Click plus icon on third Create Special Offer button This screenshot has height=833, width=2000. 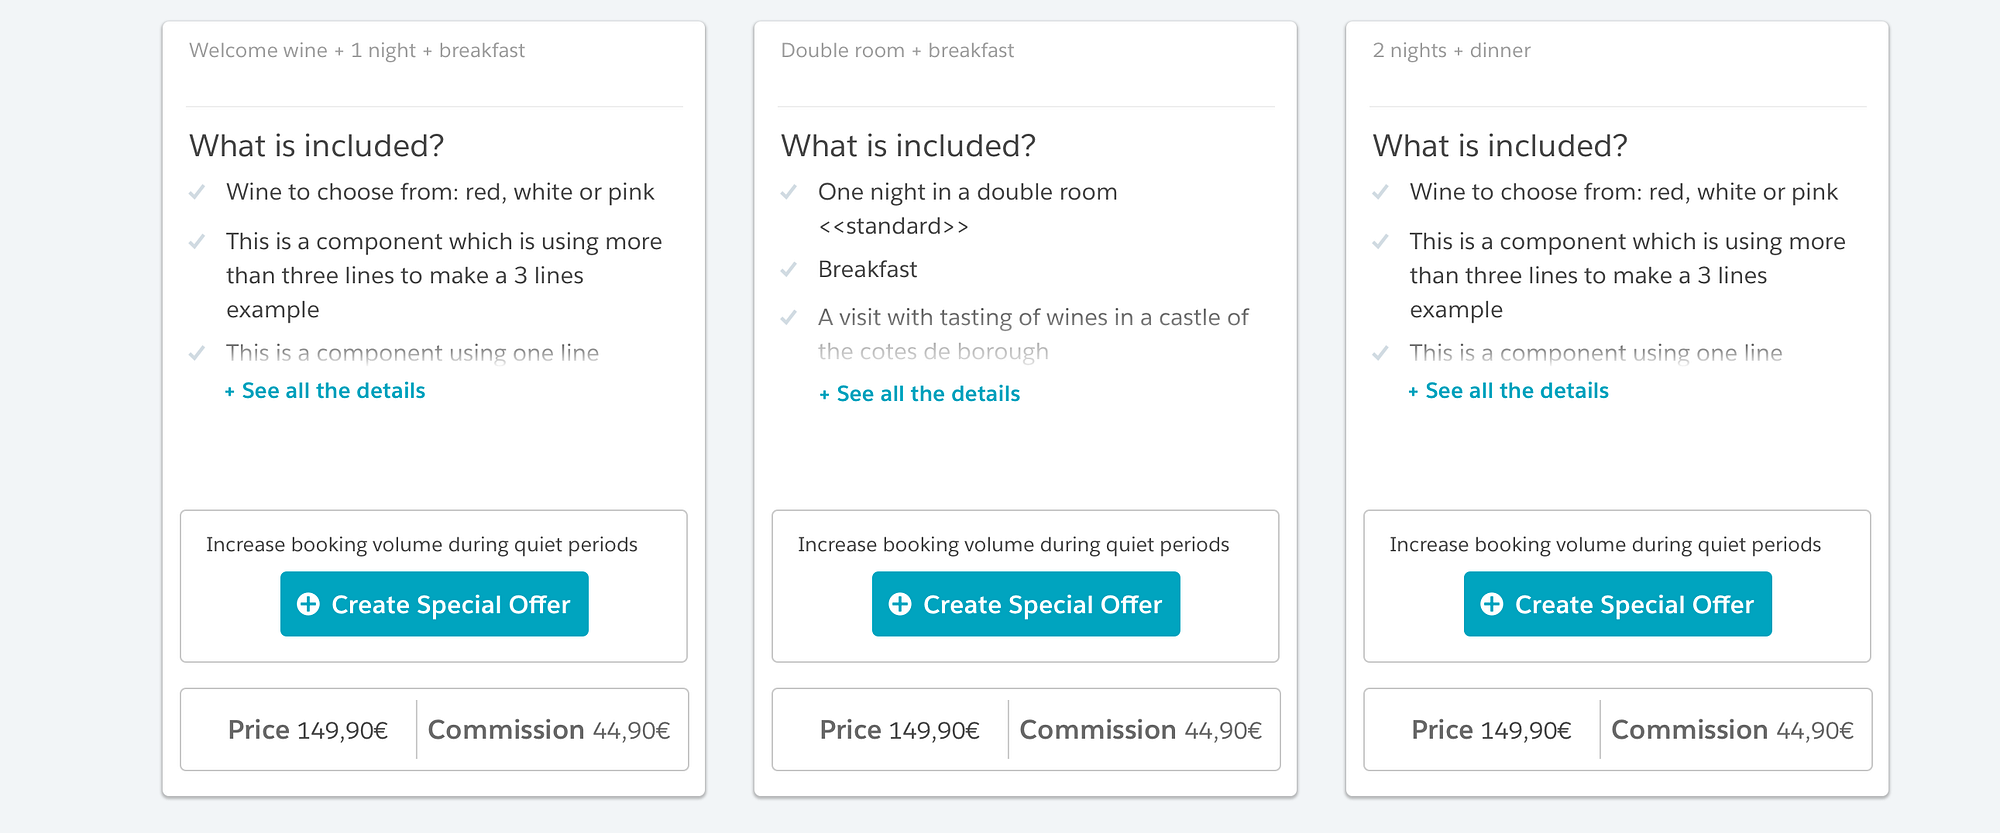(x=1492, y=604)
